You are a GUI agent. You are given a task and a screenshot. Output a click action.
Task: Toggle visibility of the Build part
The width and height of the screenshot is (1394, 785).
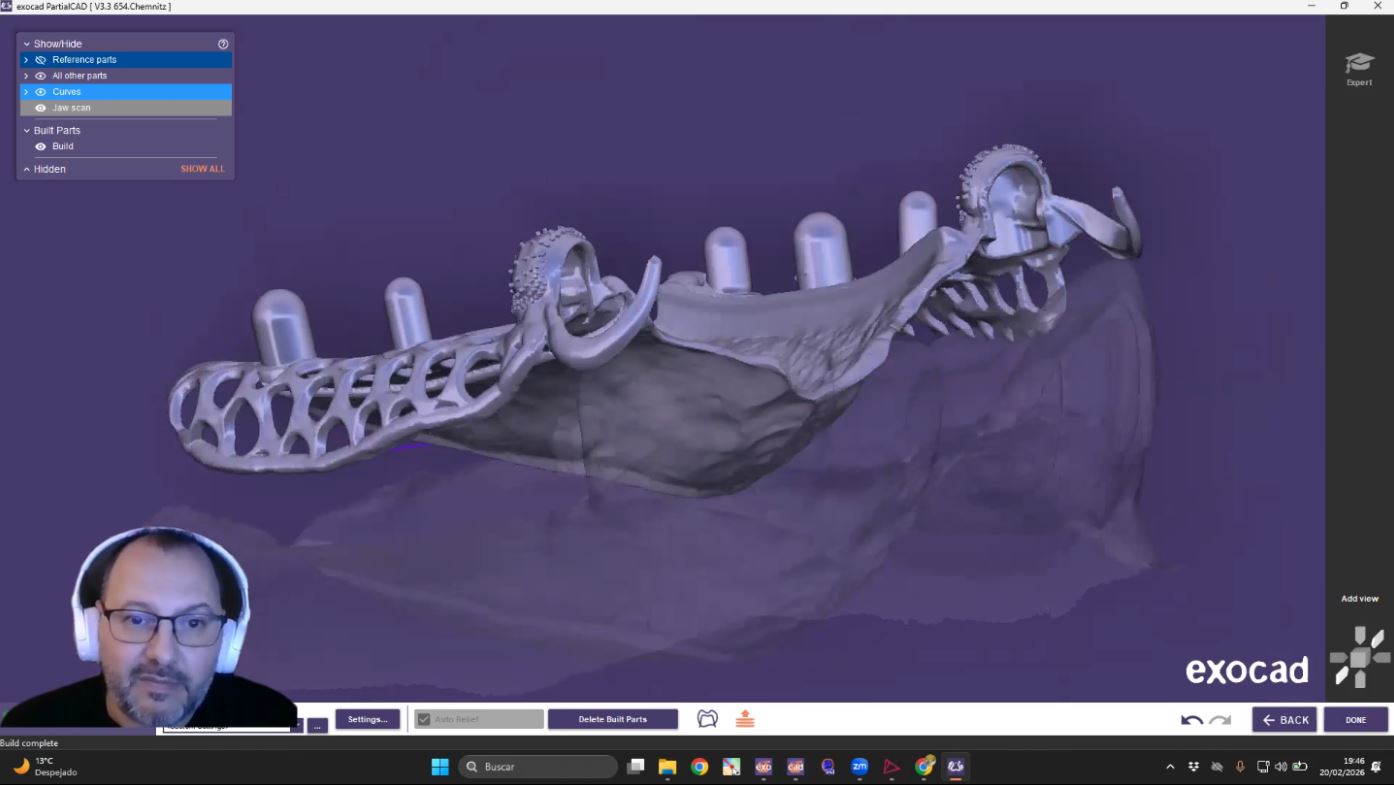click(41, 147)
